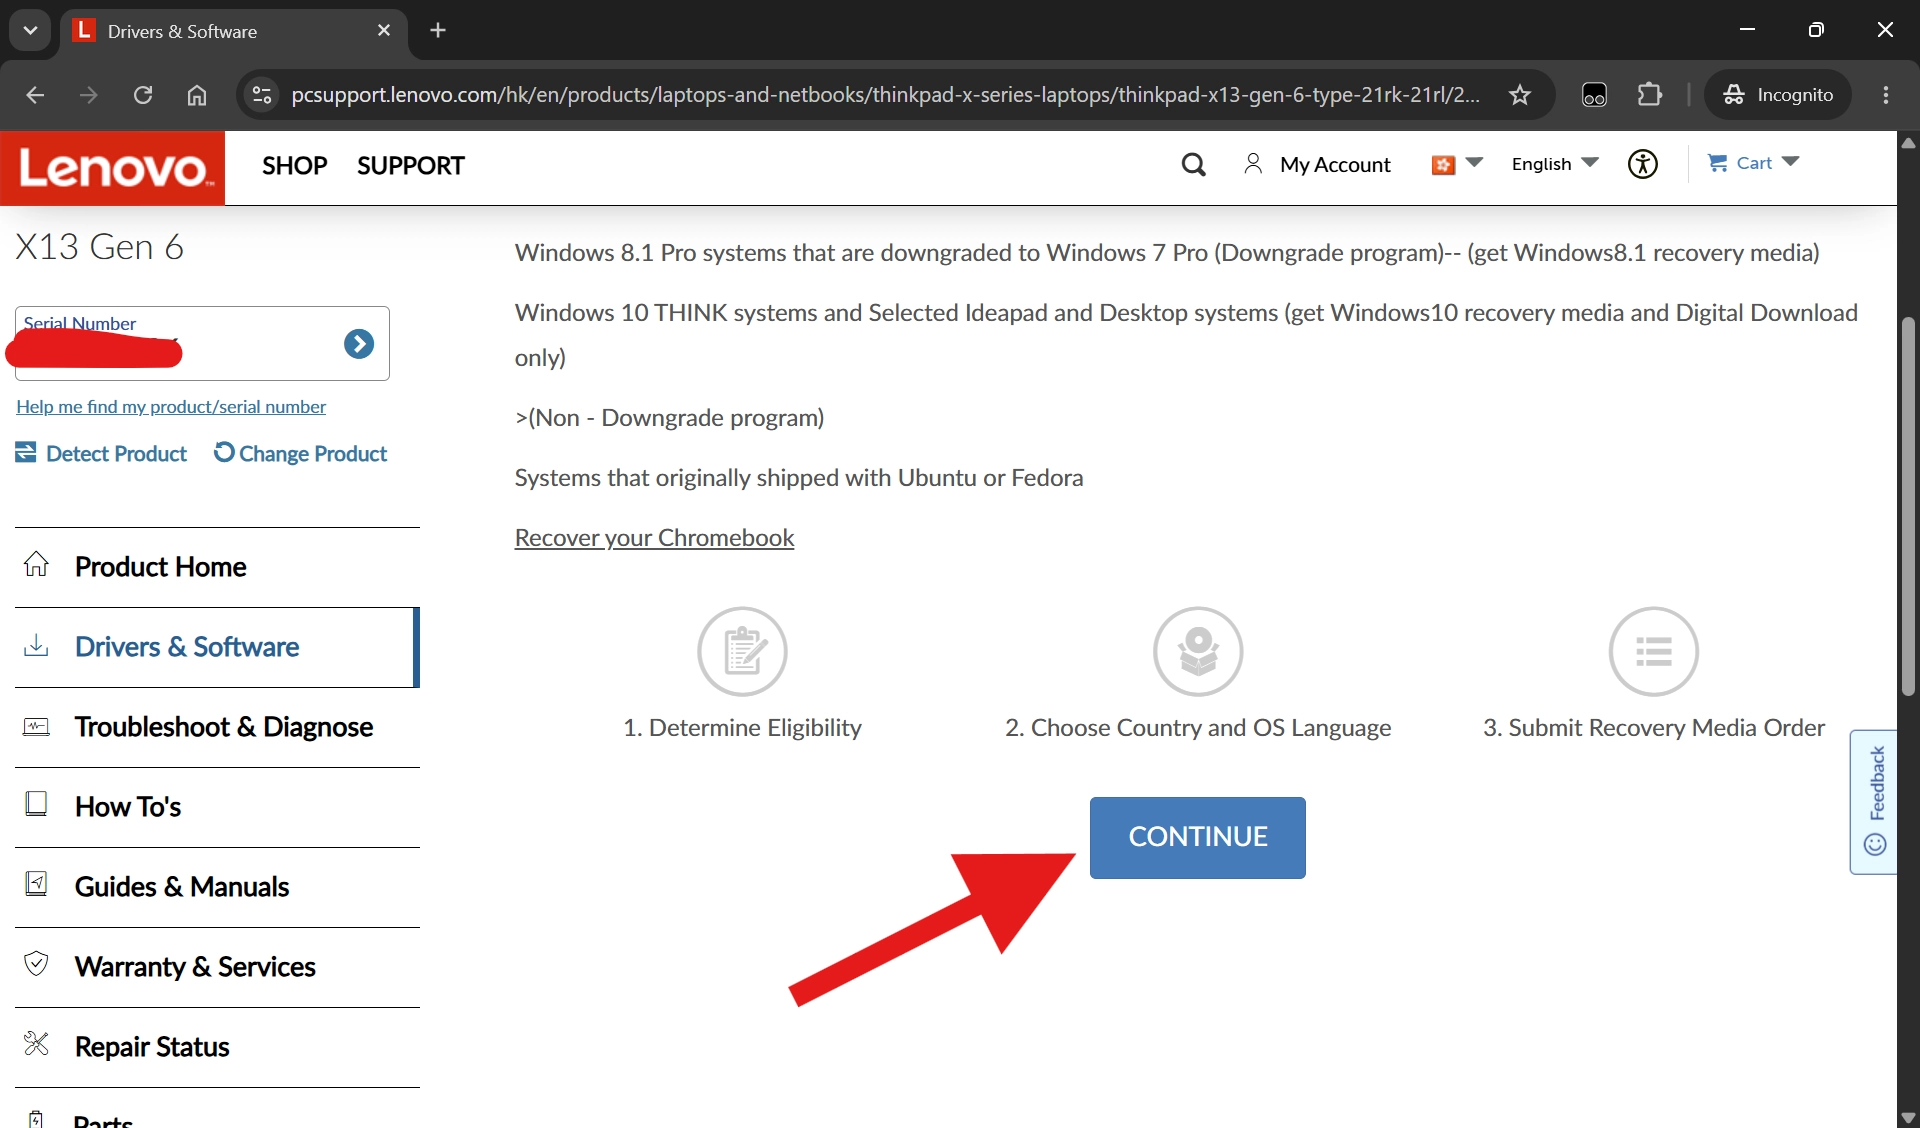Click the CONTINUE button
The image size is (1920, 1128).
(x=1198, y=837)
